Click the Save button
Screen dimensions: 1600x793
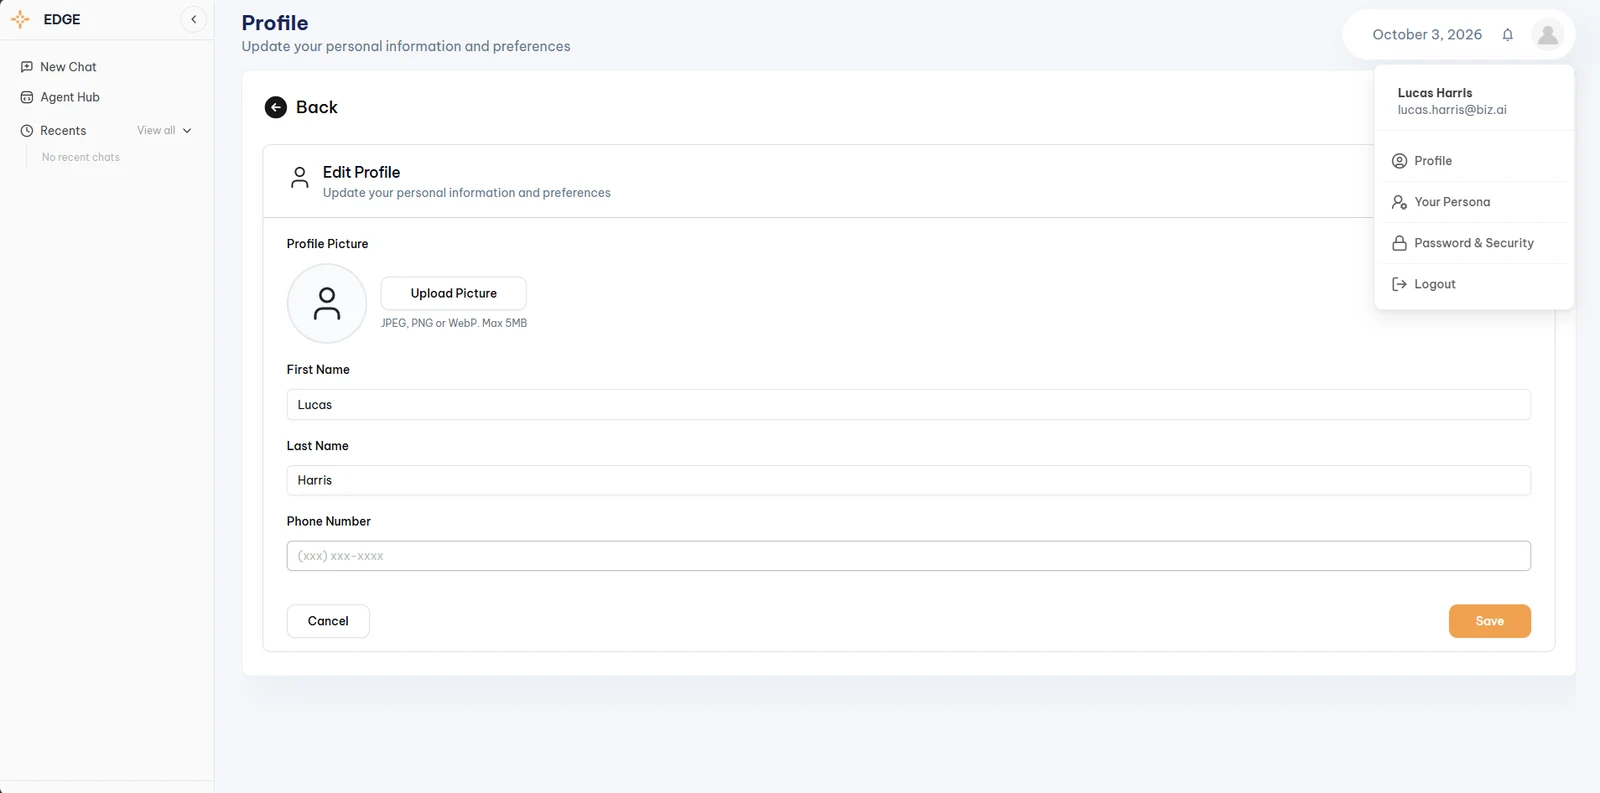1490,621
